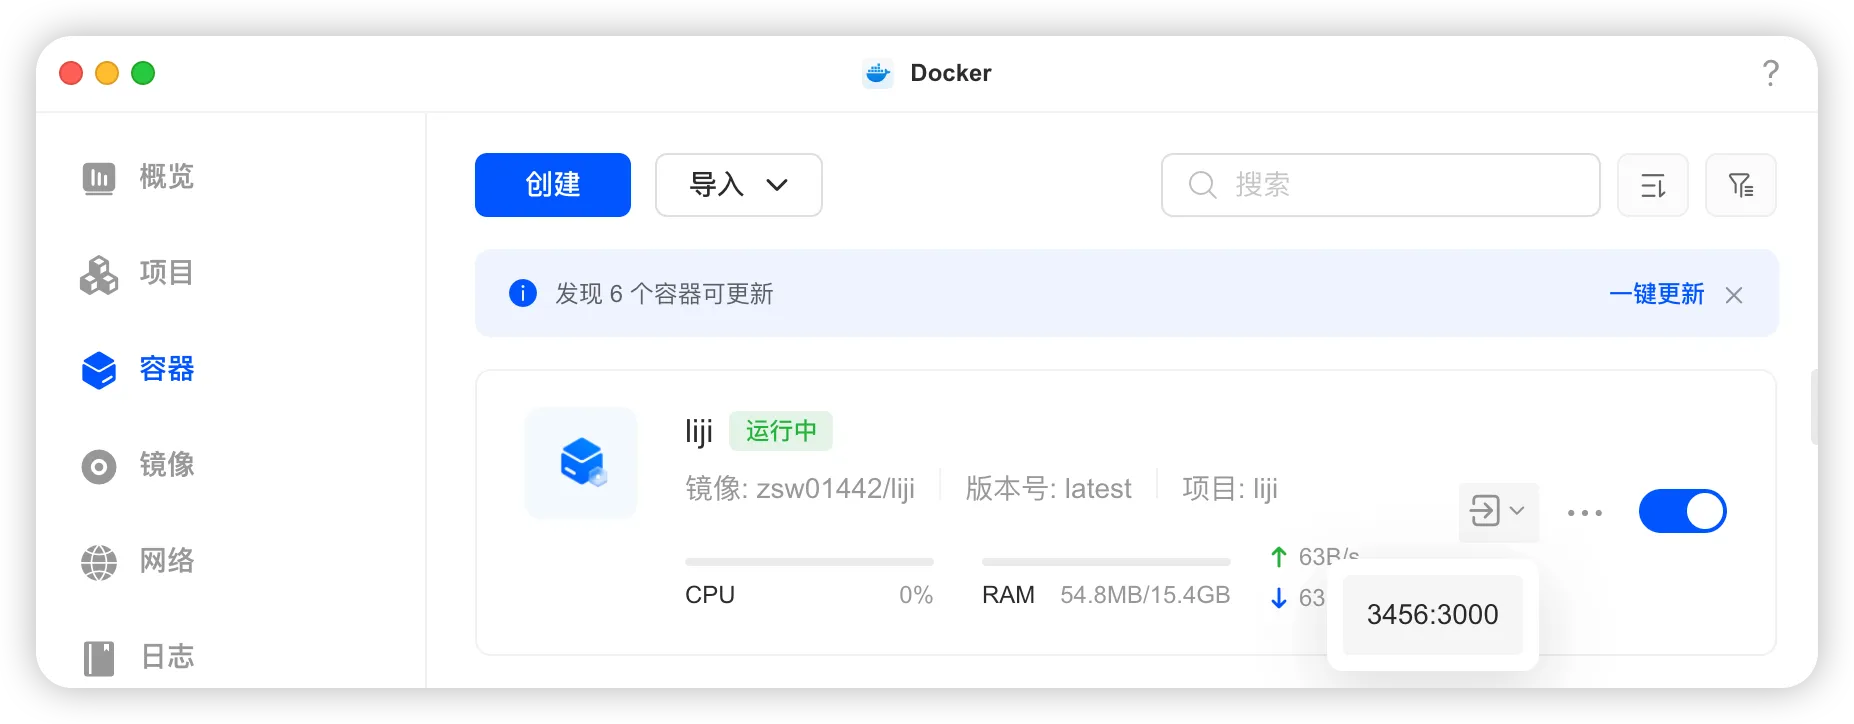Focus the 搜索 search field
This screenshot has height=724, width=1854.
pos(1381,185)
